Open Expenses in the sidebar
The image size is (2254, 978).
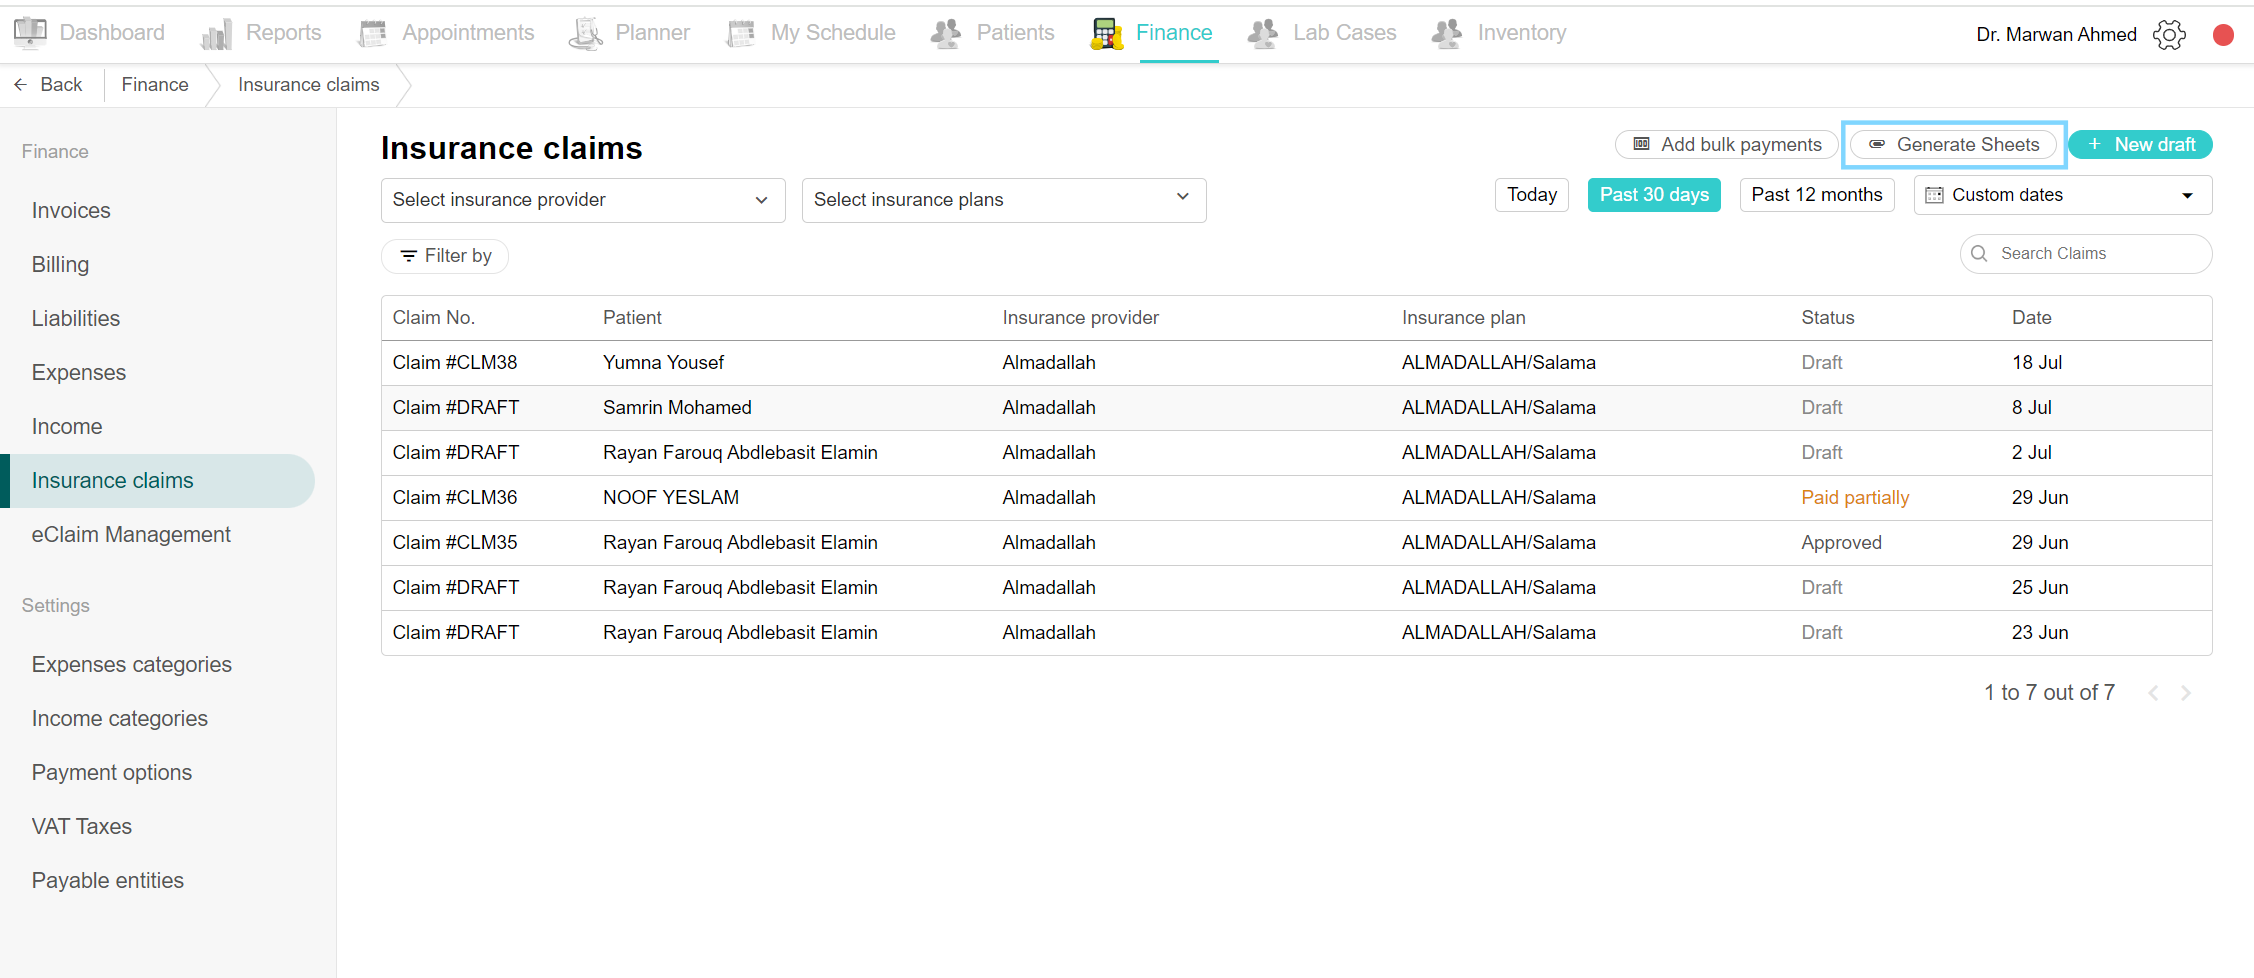[79, 373]
